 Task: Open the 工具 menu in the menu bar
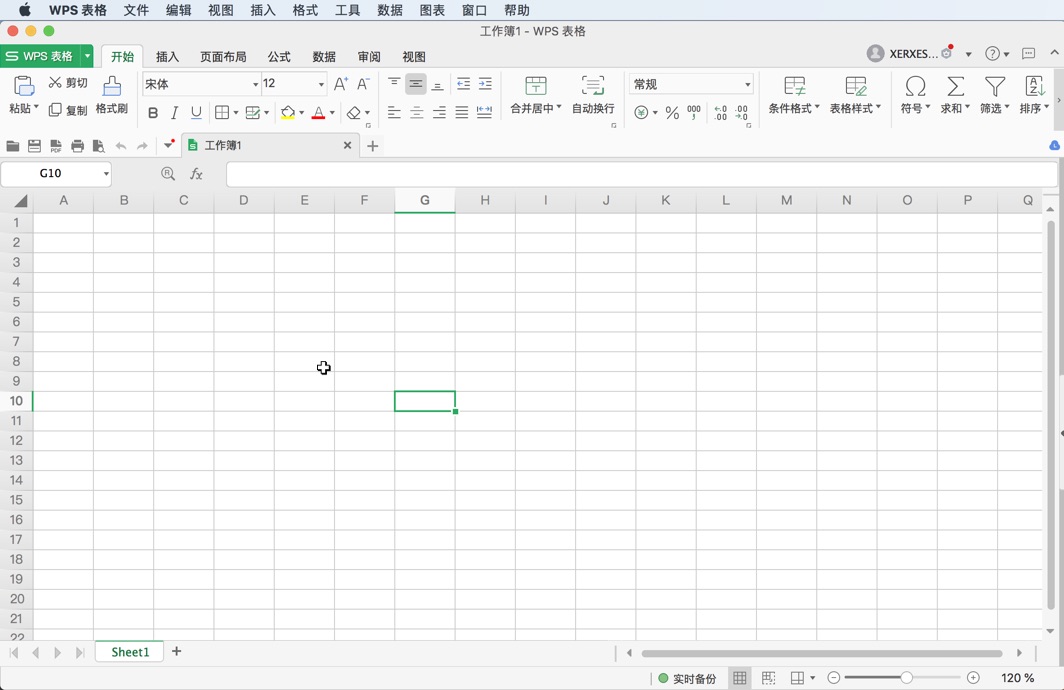pyautogui.click(x=347, y=10)
